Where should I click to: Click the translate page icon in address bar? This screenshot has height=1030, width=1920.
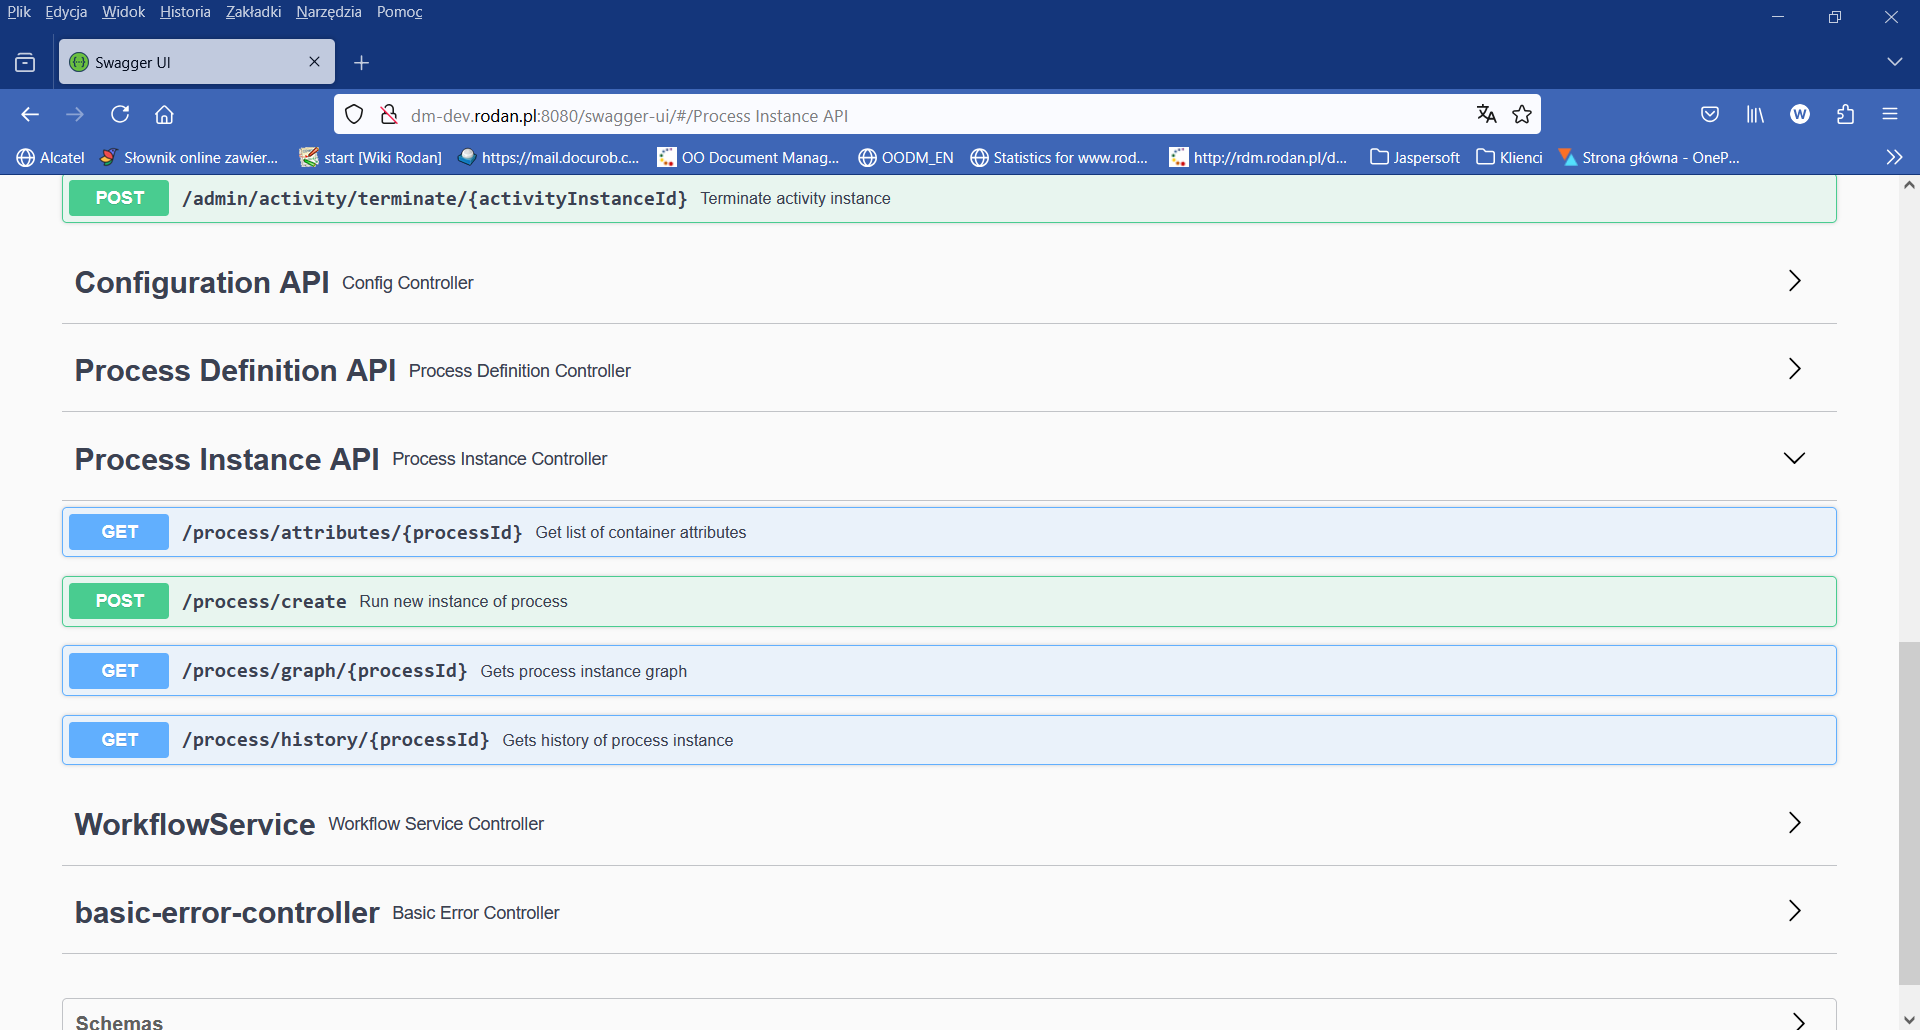coord(1487,114)
